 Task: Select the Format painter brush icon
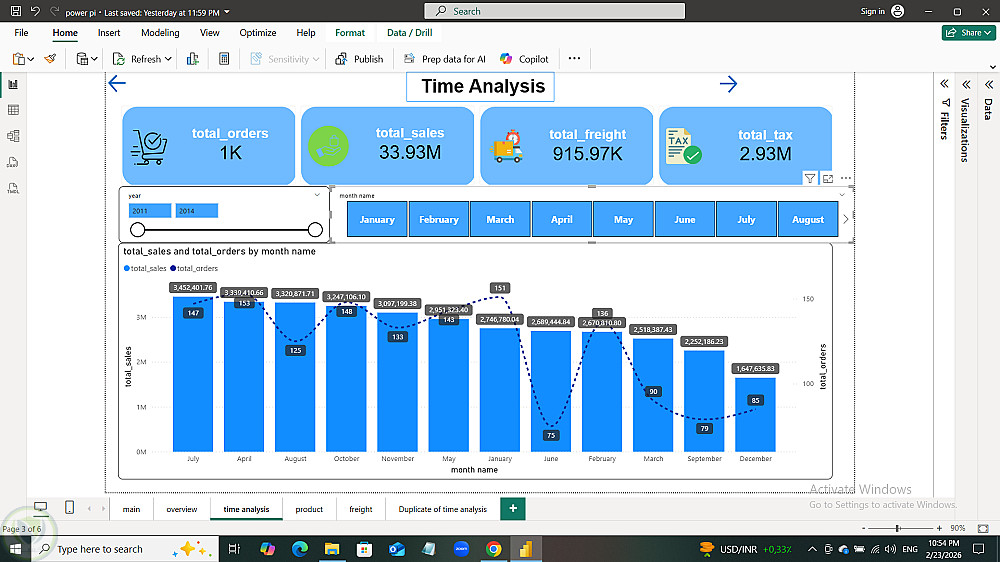tap(50, 59)
